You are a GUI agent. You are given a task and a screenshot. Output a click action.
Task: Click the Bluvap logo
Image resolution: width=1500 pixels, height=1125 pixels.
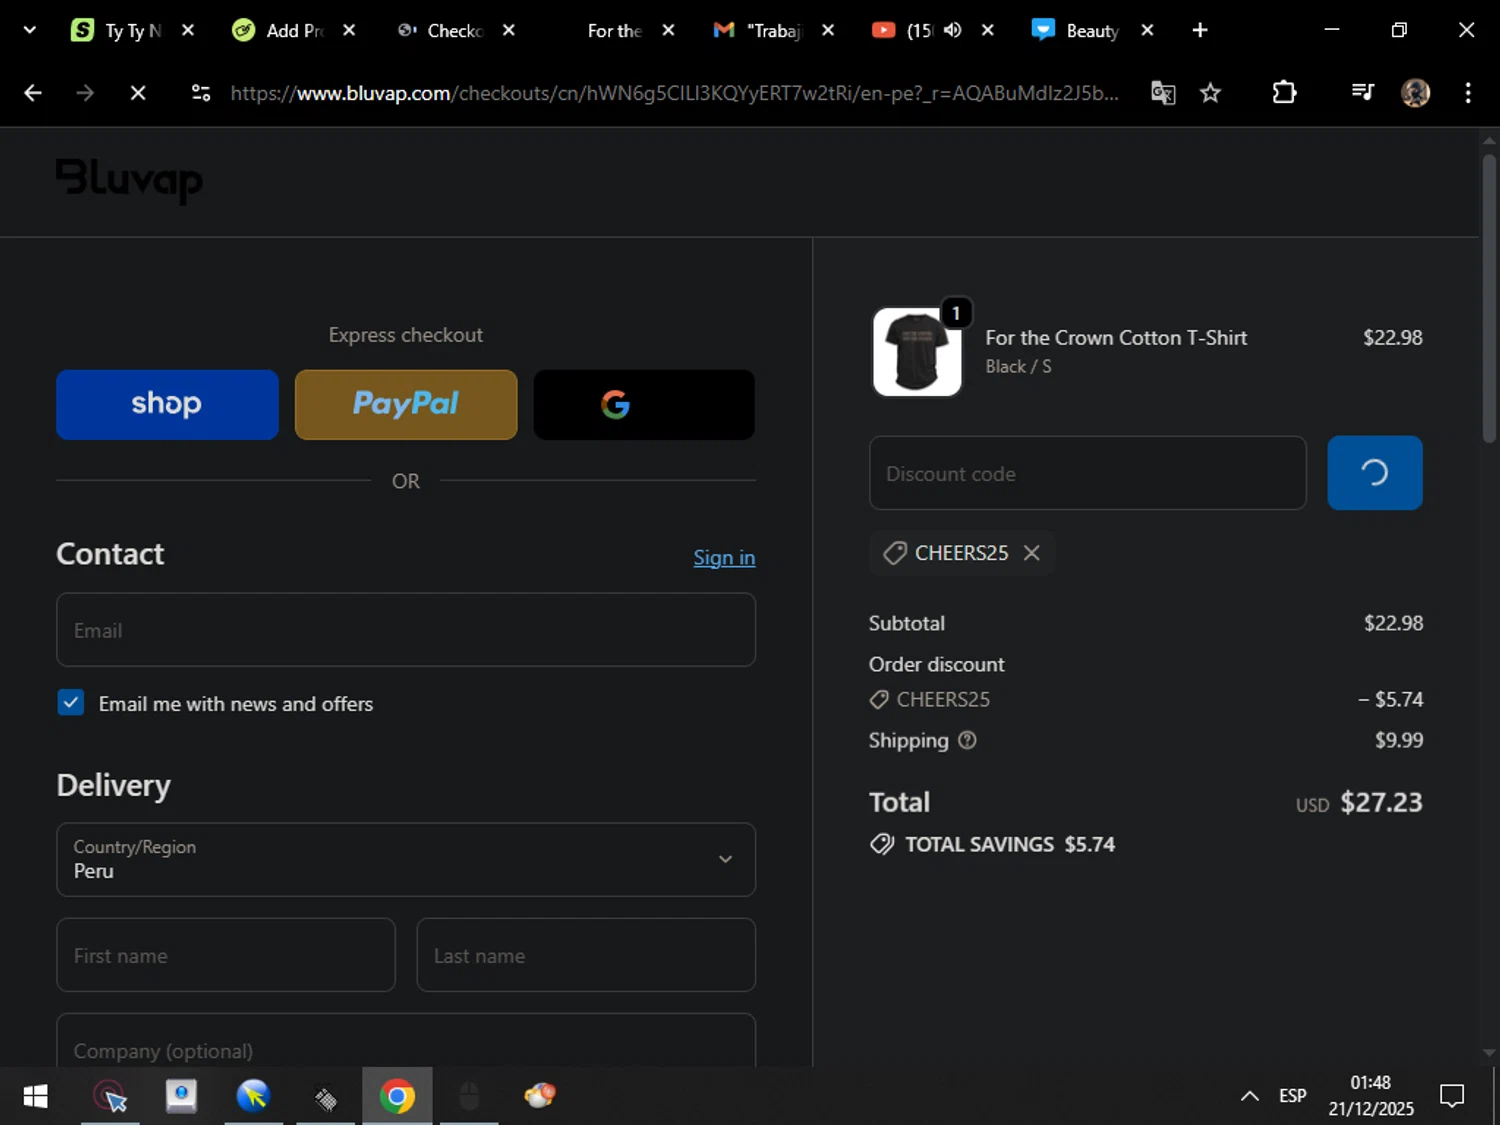click(129, 181)
